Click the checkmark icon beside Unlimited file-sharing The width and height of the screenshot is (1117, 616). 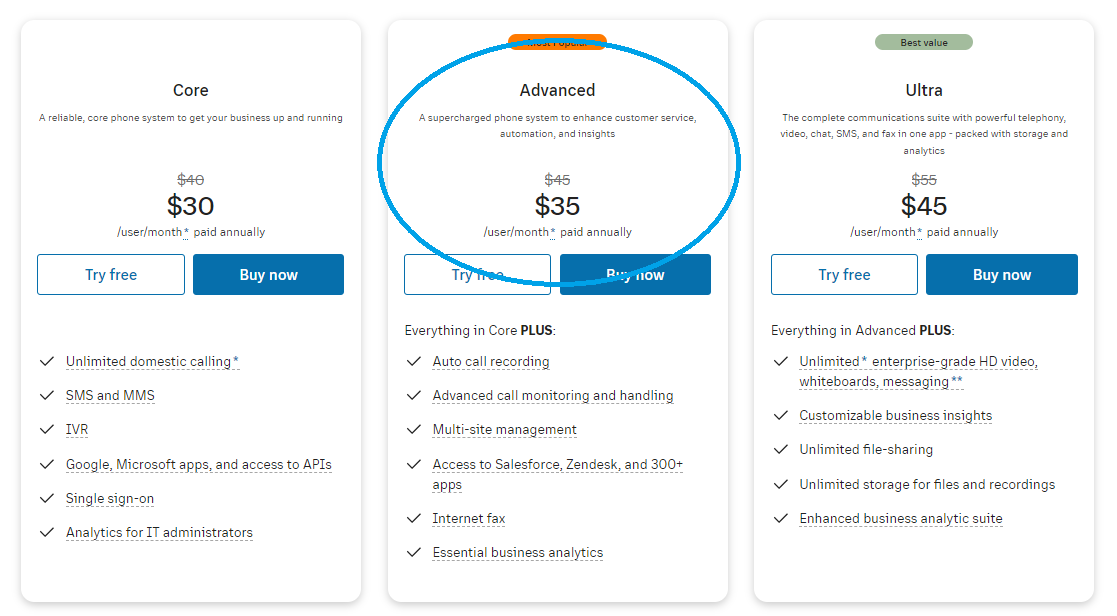coord(780,449)
